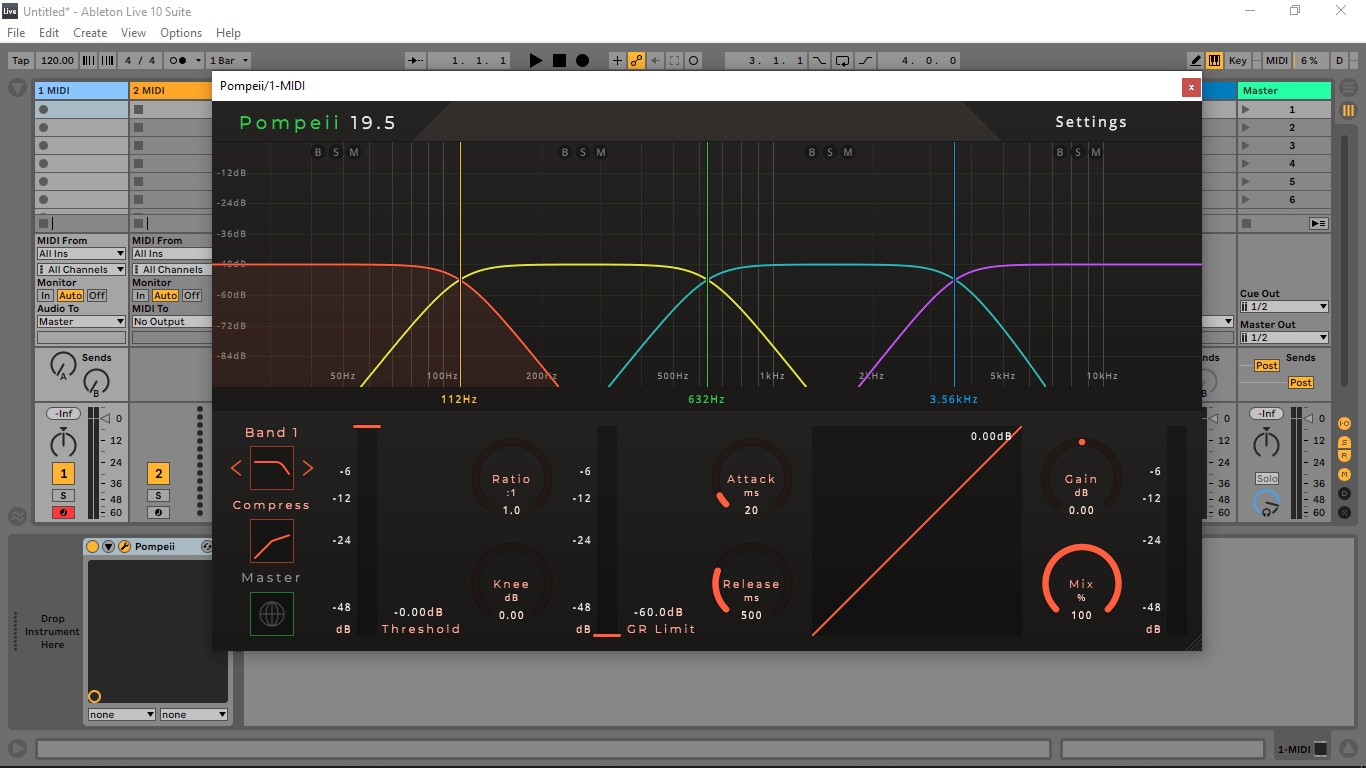
Task: Click the Band 1 low-pass filter shape icon
Action: point(272,468)
